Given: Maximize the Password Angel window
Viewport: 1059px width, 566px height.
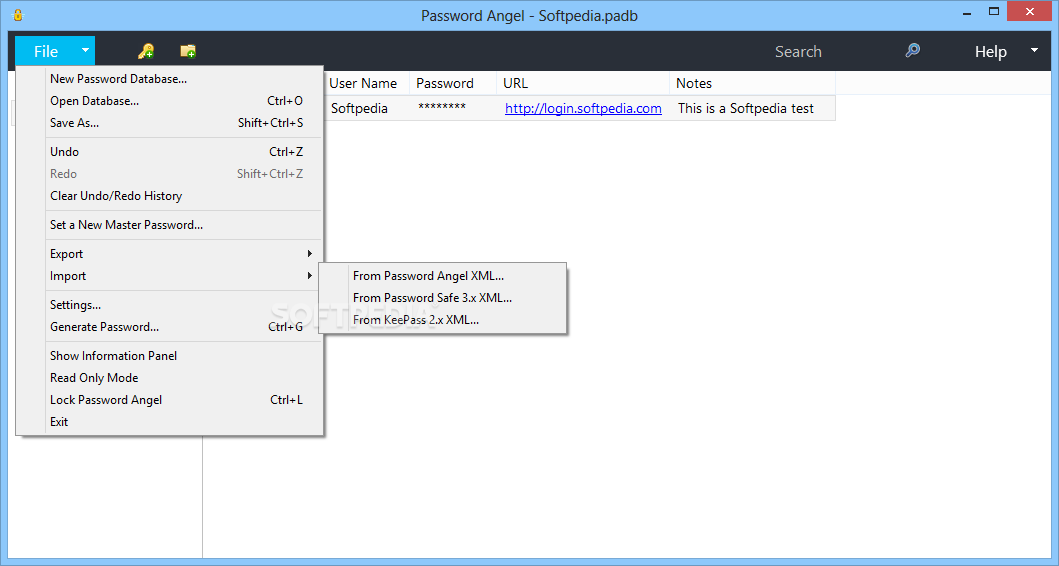Looking at the screenshot, I should (x=993, y=11).
